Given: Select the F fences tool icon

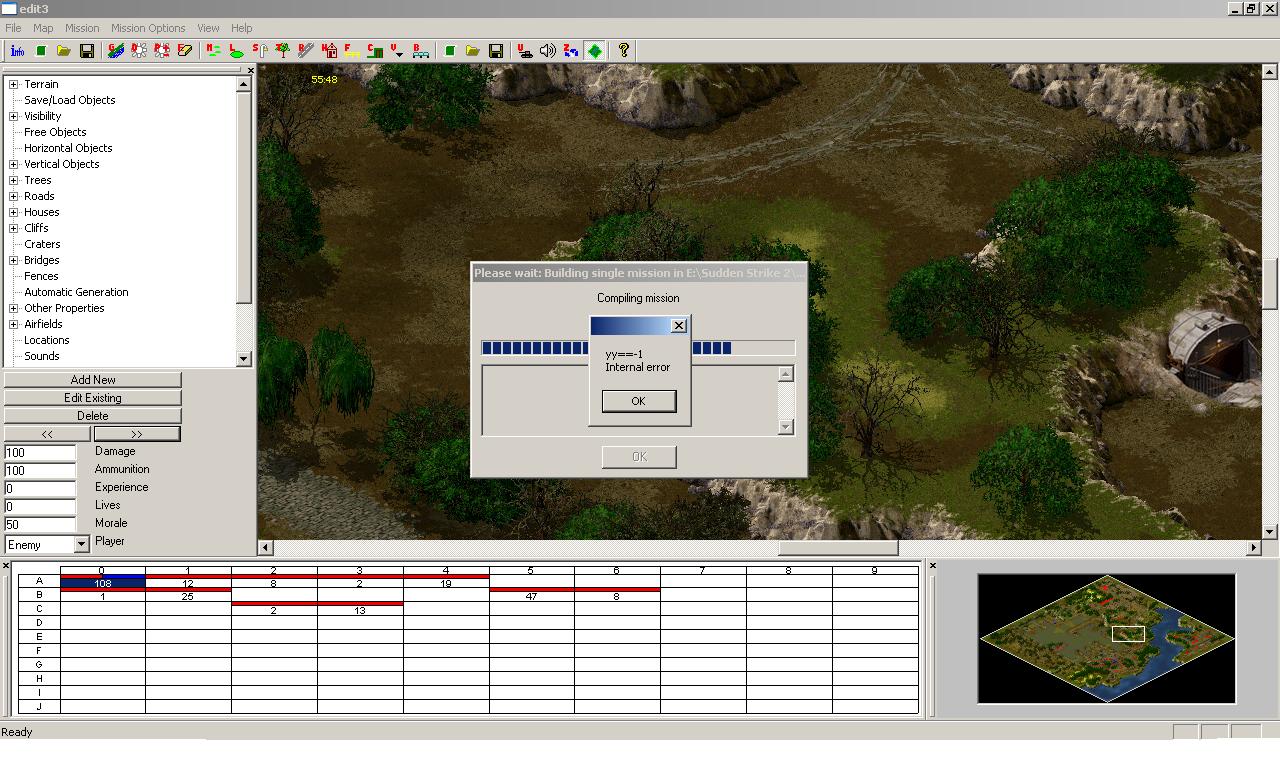Looking at the screenshot, I should [x=352, y=50].
